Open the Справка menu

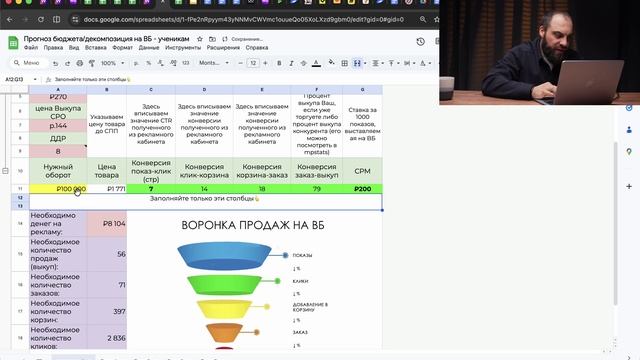click(257, 48)
